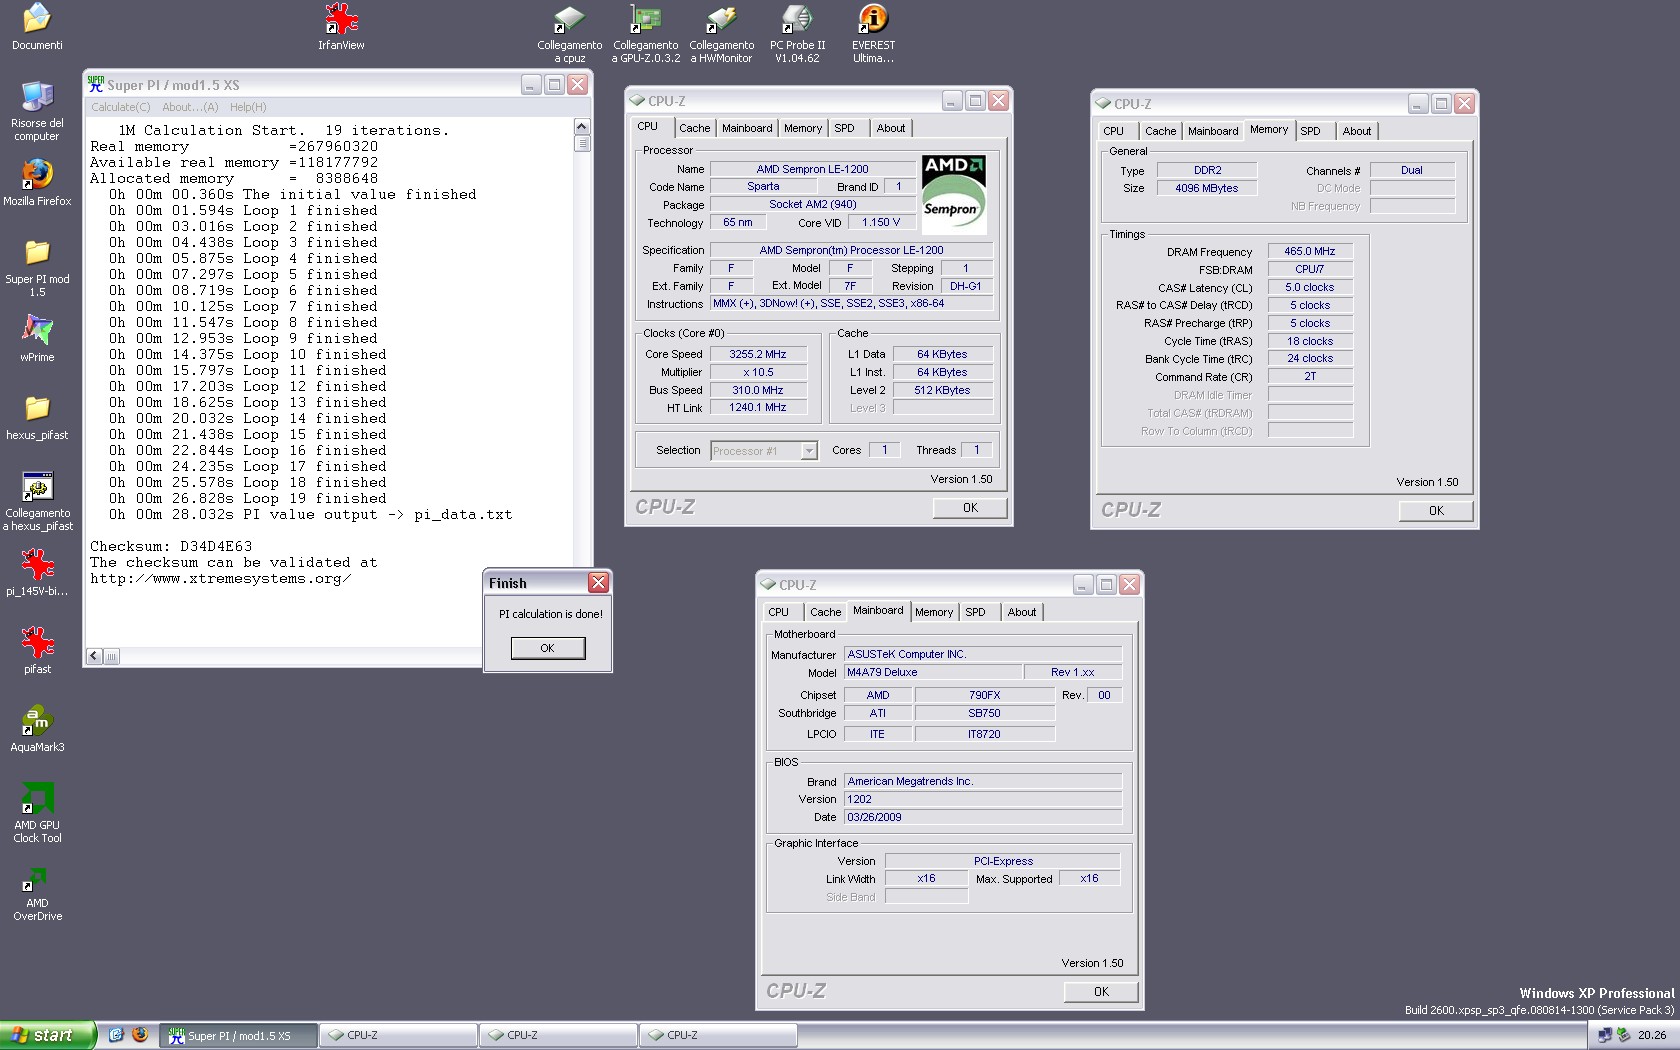Open the Windows start menu
The height and width of the screenshot is (1050, 1680).
[x=48, y=1035]
